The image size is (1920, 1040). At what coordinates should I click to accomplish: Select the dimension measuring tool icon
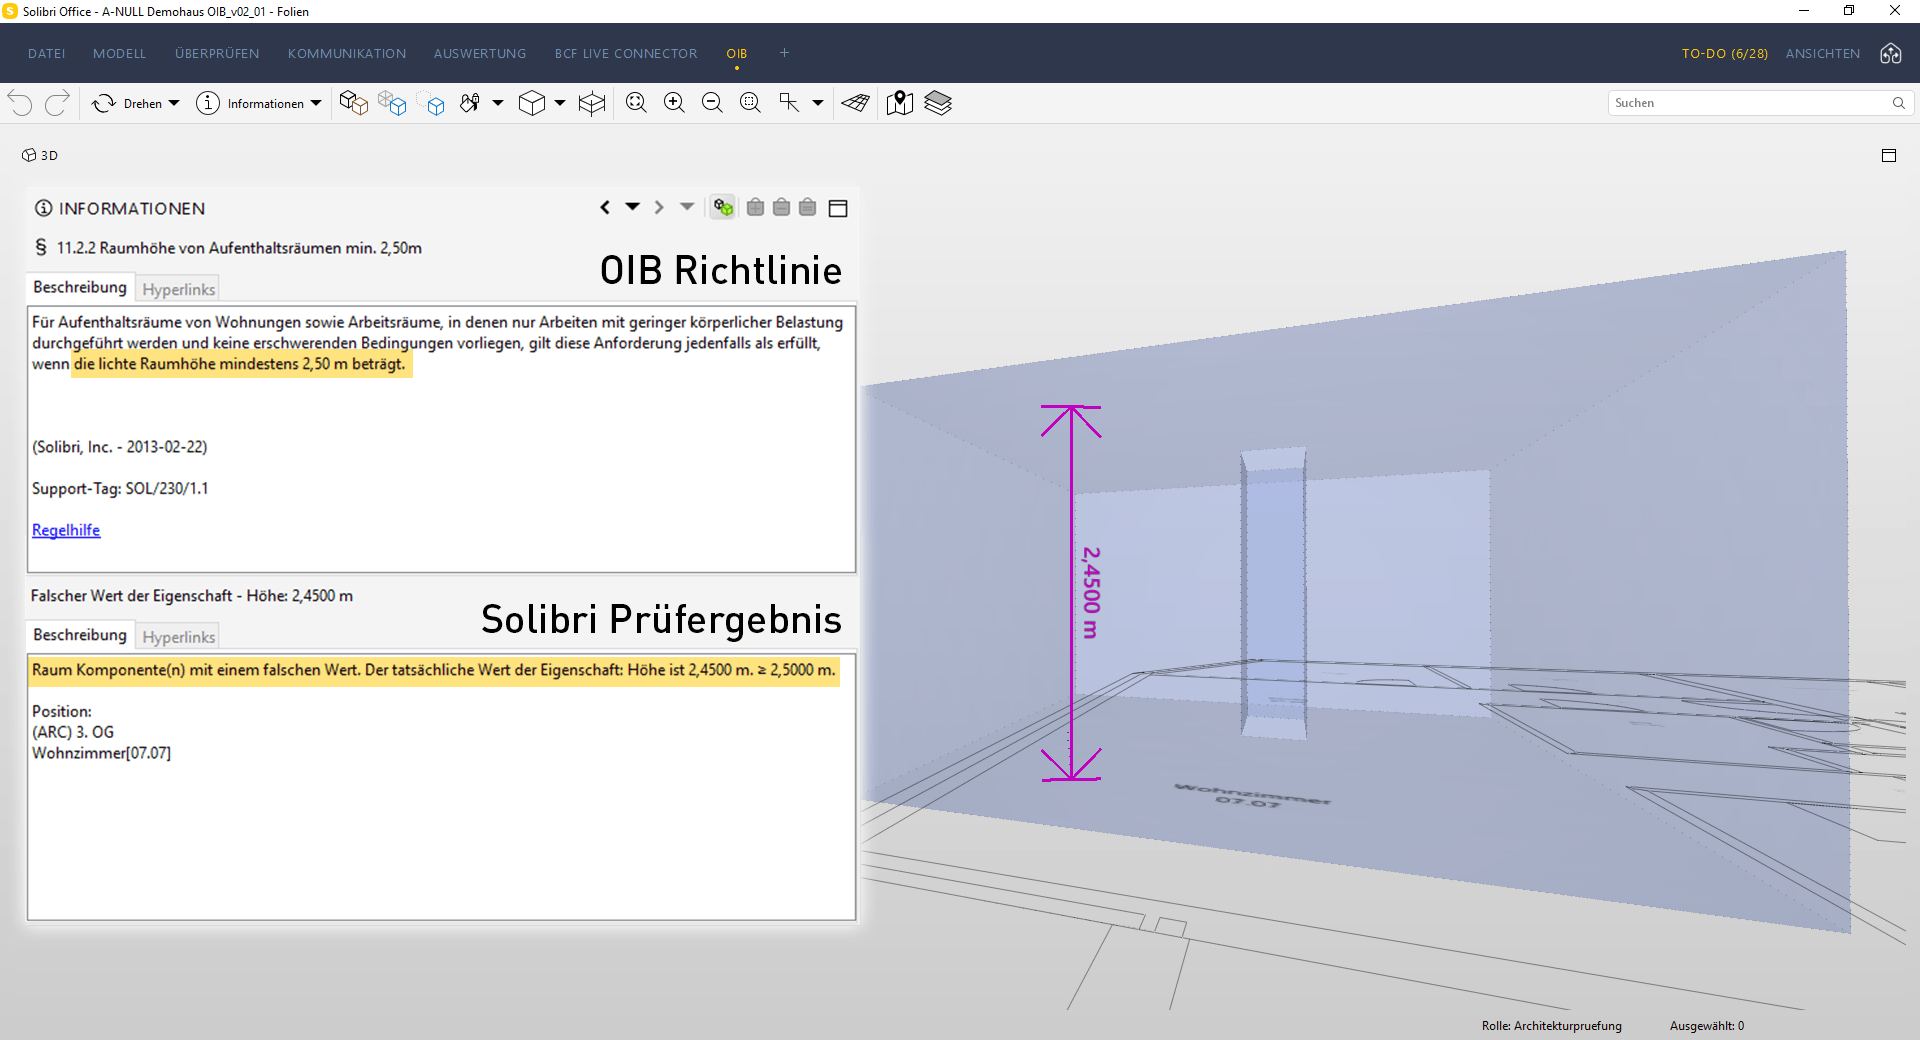coord(789,103)
